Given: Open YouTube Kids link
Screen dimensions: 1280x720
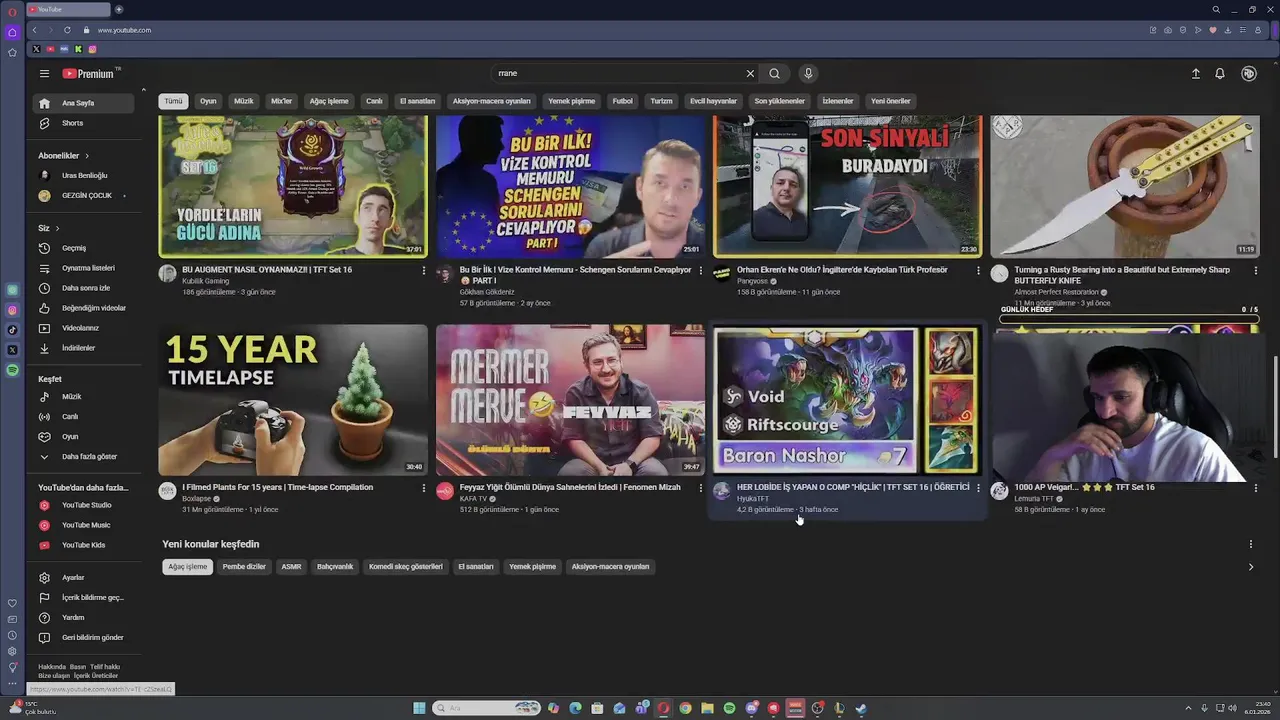Looking at the screenshot, I should pyautogui.click(x=82, y=545).
